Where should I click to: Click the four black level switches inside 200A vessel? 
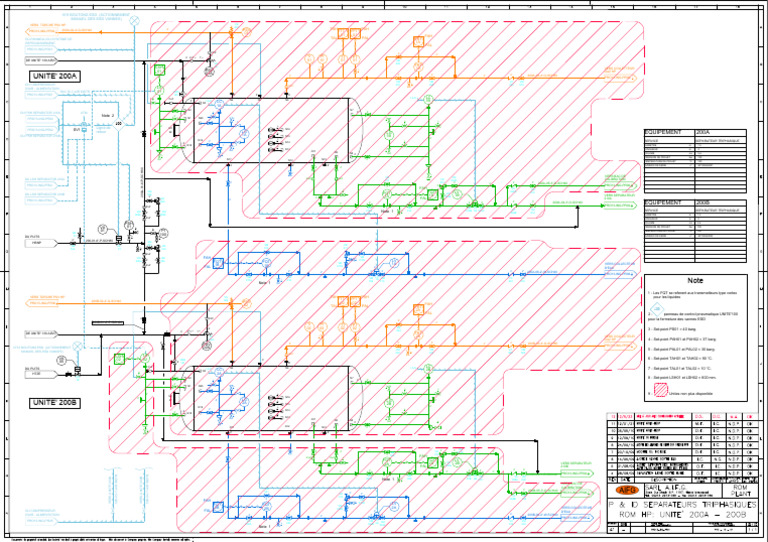coord(275,140)
